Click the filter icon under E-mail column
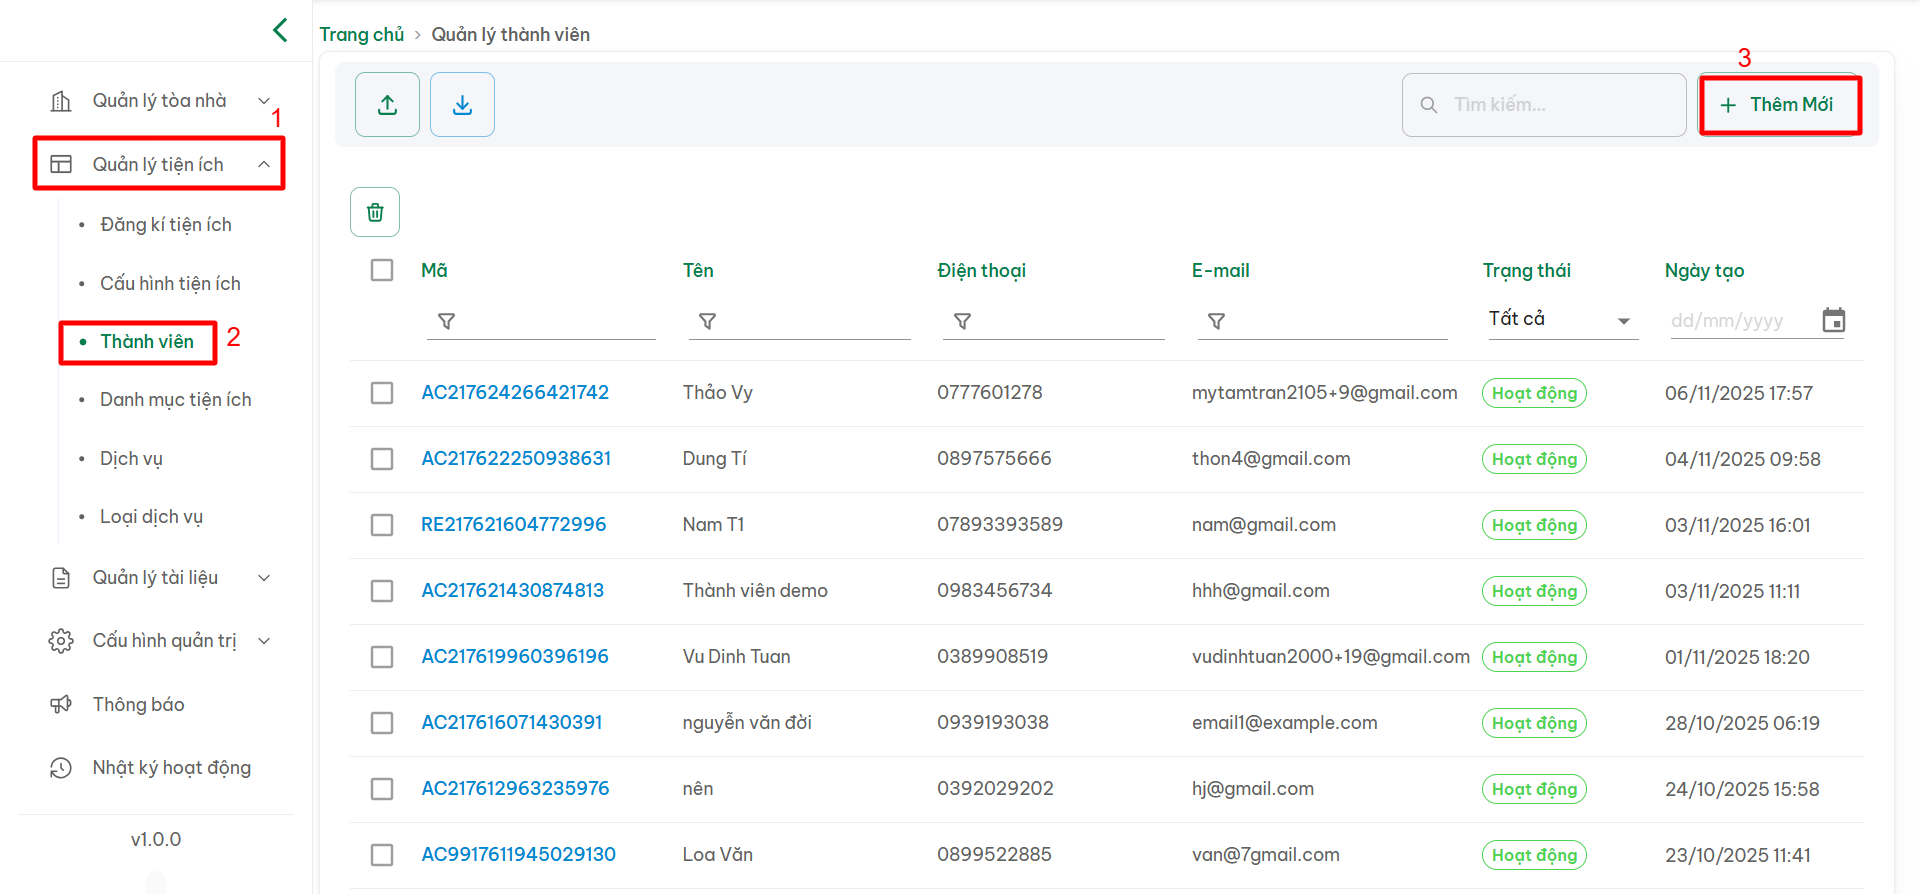The width and height of the screenshot is (1920, 894). click(1216, 321)
